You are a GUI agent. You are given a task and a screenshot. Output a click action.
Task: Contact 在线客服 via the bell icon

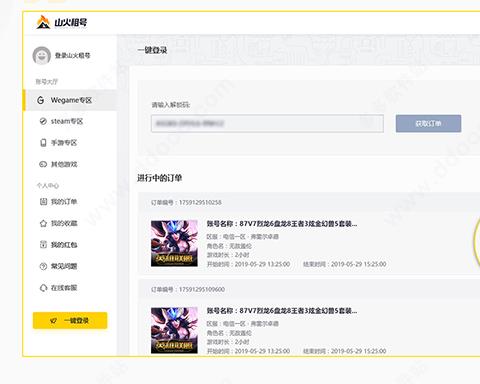click(43, 288)
